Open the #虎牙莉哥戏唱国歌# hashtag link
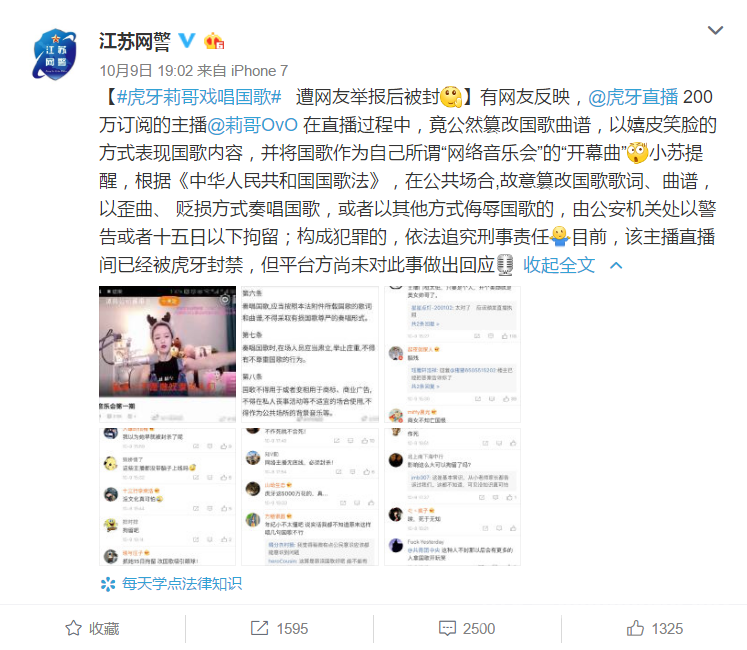This screenshot has width=747, height=650. [x=199, y=97]
